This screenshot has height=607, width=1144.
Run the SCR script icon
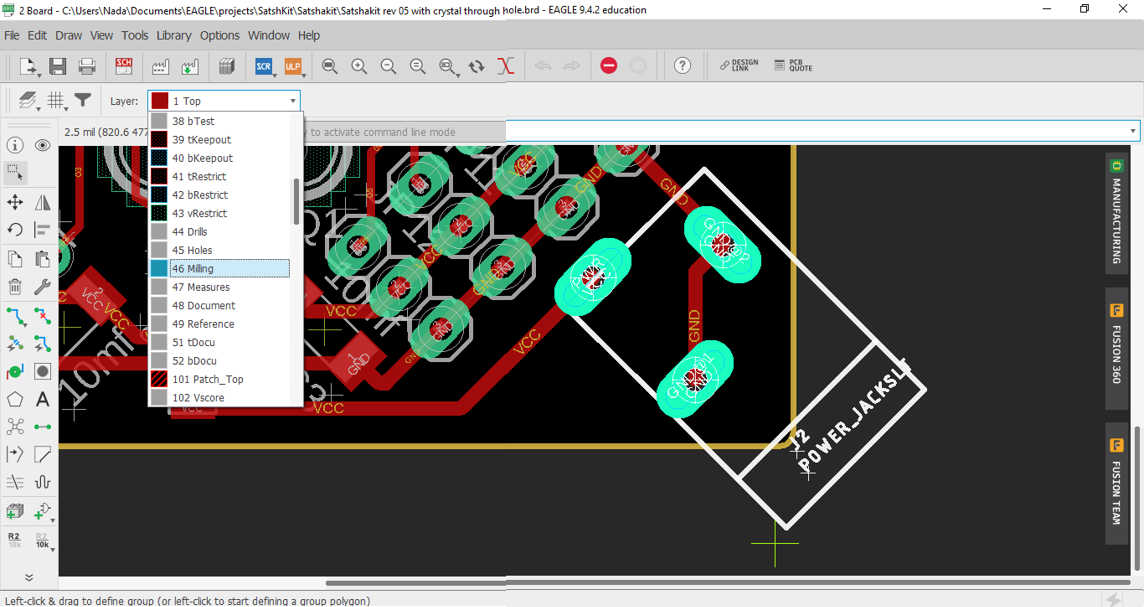263,66
